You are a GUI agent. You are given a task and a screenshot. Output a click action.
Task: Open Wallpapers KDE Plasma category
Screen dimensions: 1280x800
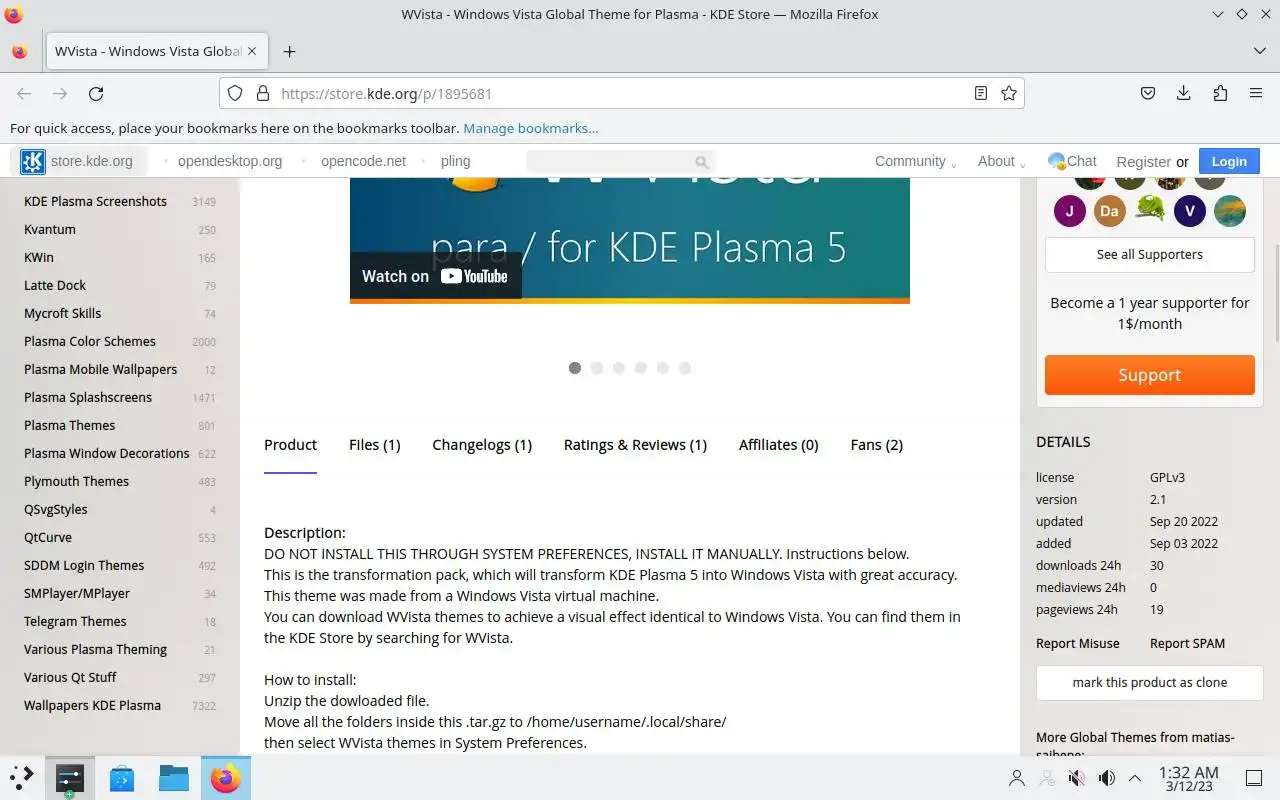point(92,705)
